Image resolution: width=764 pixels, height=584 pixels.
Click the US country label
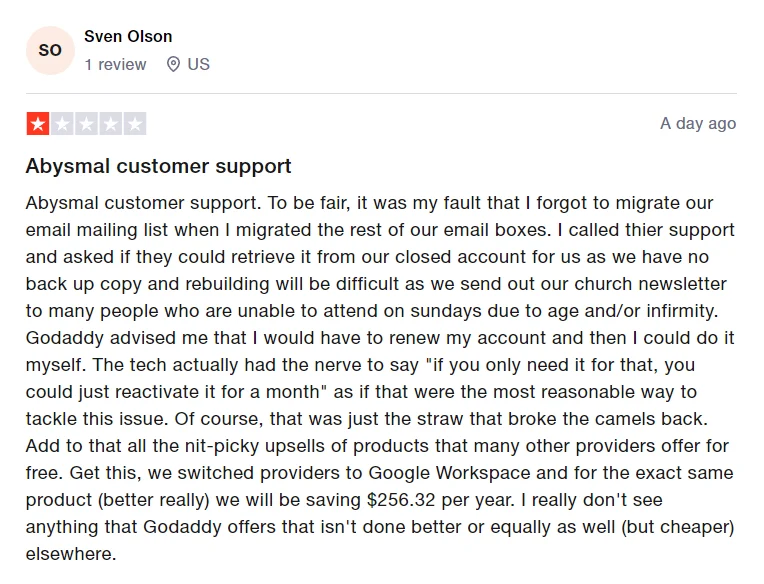click(198, 64)
